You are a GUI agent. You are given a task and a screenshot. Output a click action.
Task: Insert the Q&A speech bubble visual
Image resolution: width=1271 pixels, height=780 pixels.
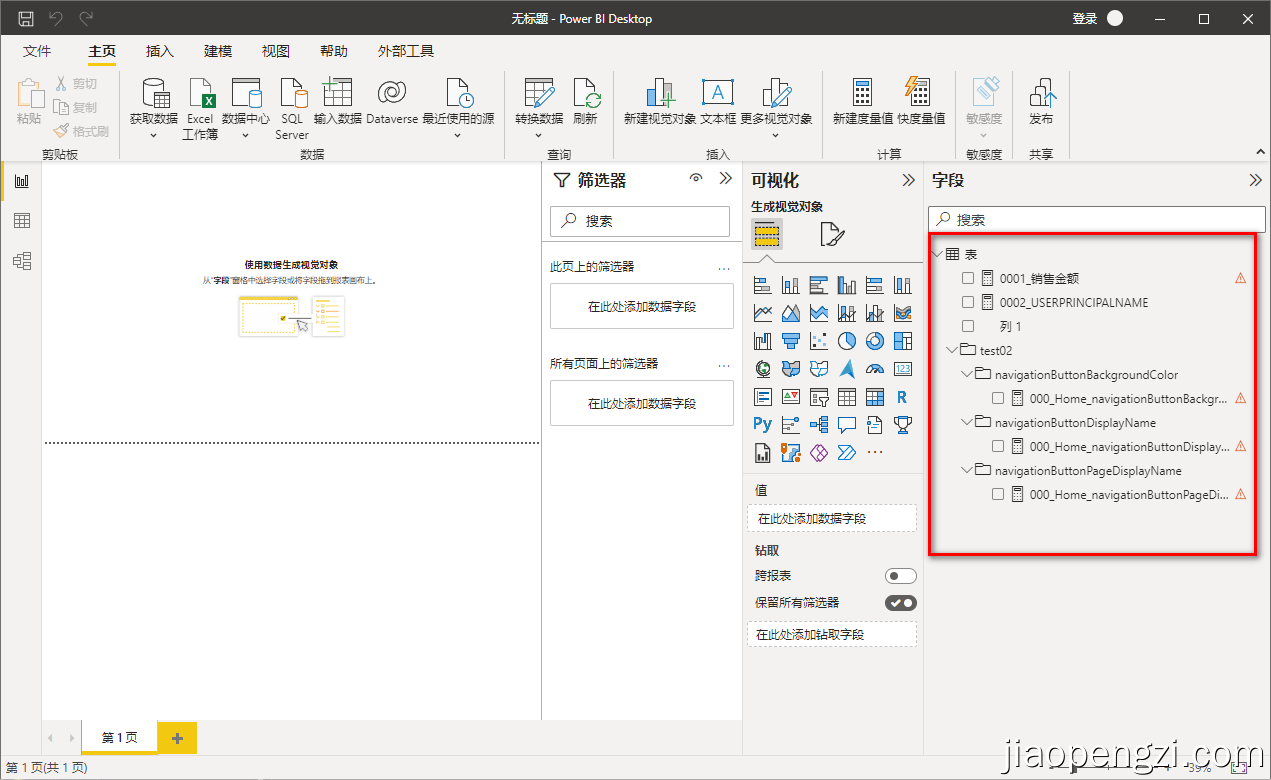click(x=847, y=425)
